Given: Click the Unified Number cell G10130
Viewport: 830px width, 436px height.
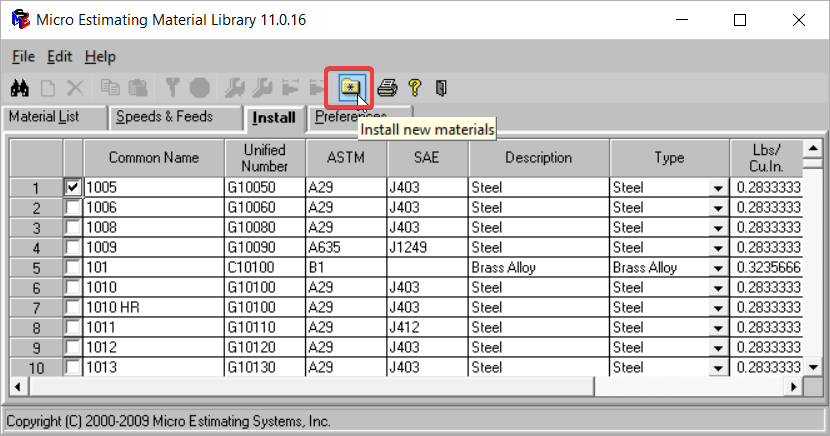Looking at the screenshot, I should point(265,367).
